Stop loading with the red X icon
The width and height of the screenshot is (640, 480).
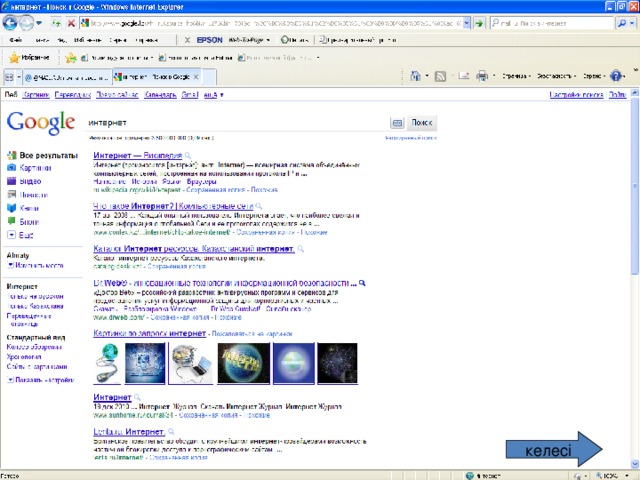coord(71,23)
